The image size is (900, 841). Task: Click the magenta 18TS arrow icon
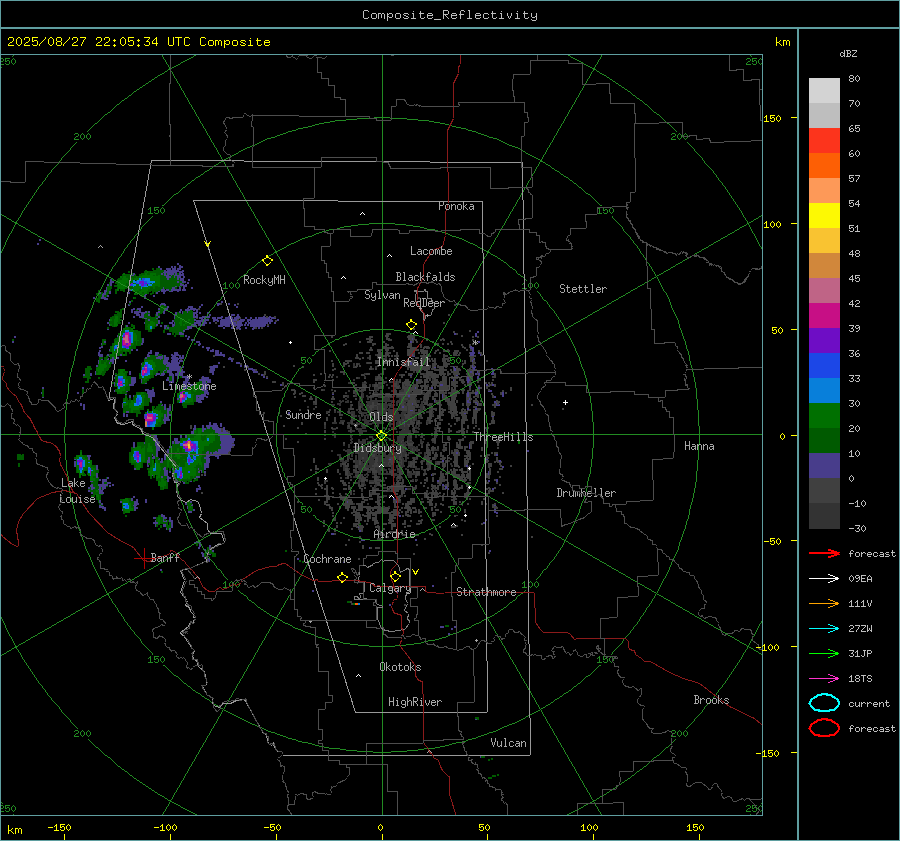824,679
